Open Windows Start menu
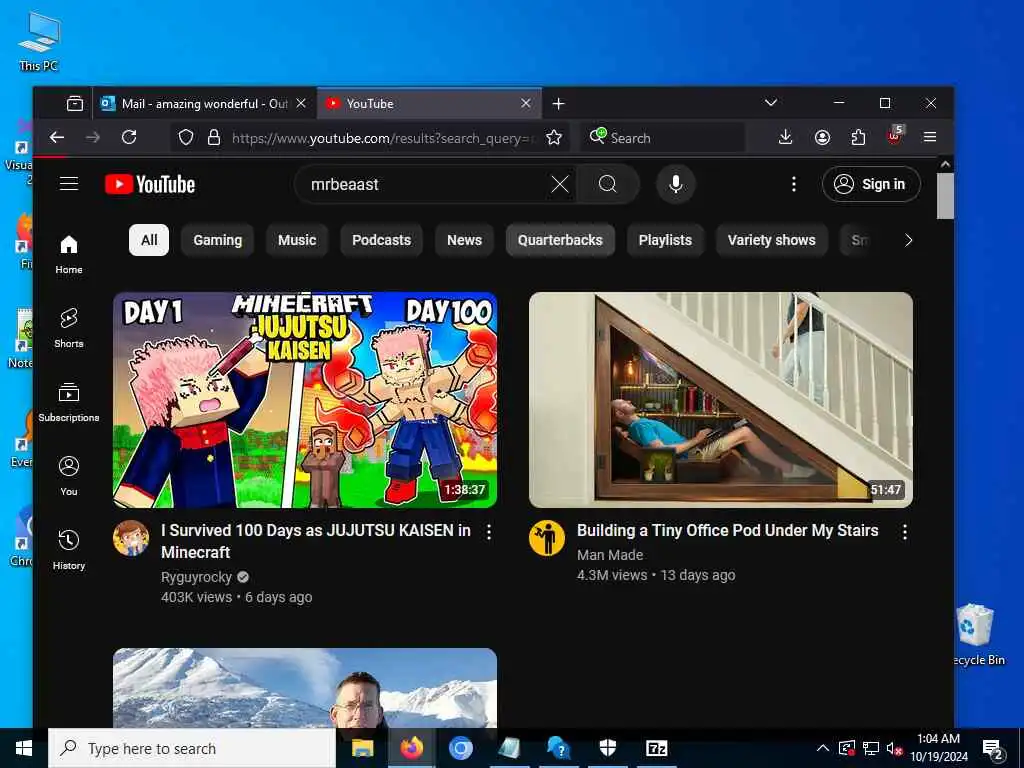1024x768 pixels. tap(24, 748)
